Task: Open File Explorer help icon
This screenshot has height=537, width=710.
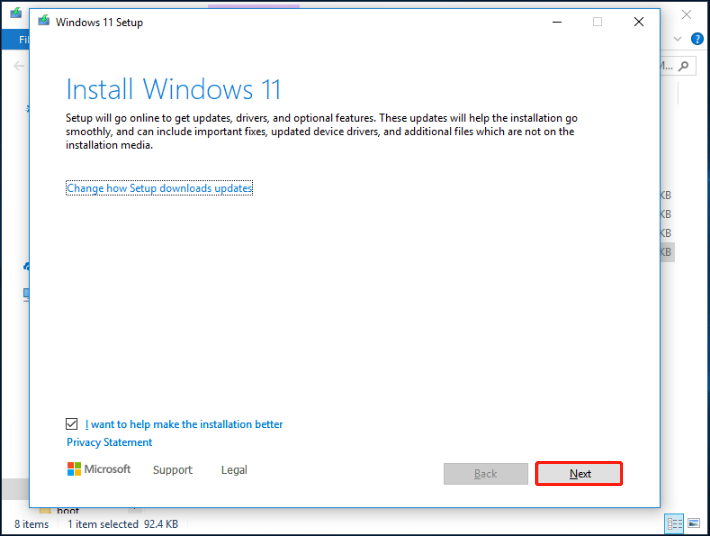Action: point(697,39)
